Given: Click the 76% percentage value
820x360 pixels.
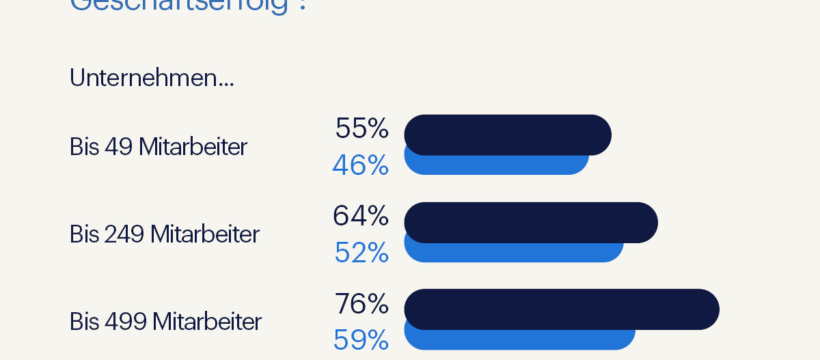Looking at the screenshot, I should pos(362,303).
